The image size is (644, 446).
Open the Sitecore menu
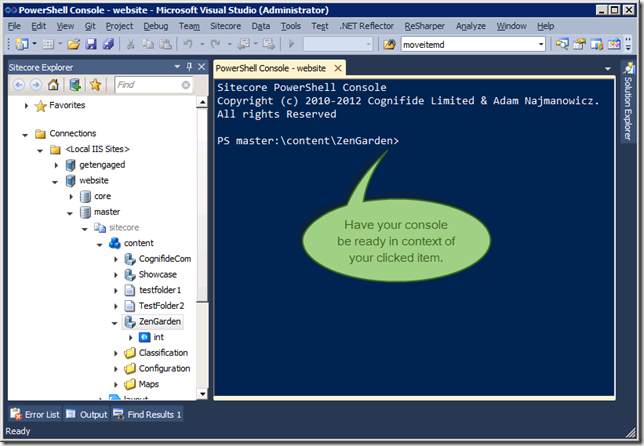pyautogui.click(x=224, y=25)
